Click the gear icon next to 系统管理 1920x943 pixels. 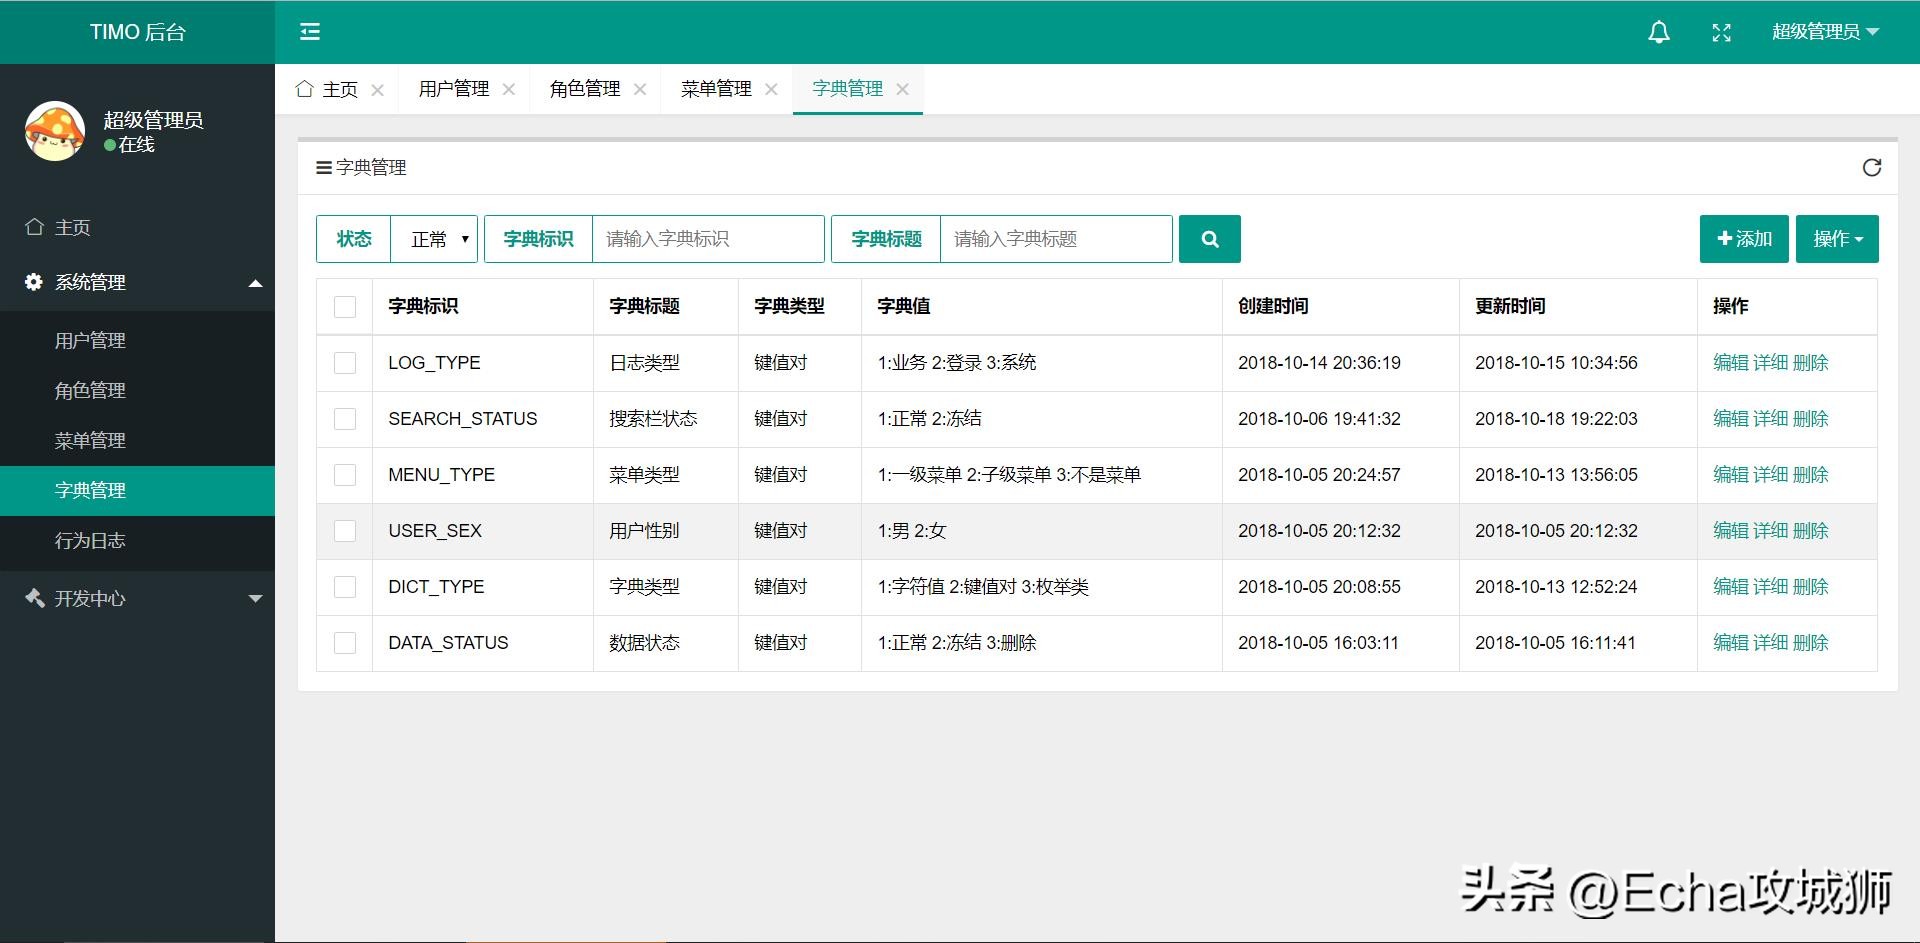[32, 281]
